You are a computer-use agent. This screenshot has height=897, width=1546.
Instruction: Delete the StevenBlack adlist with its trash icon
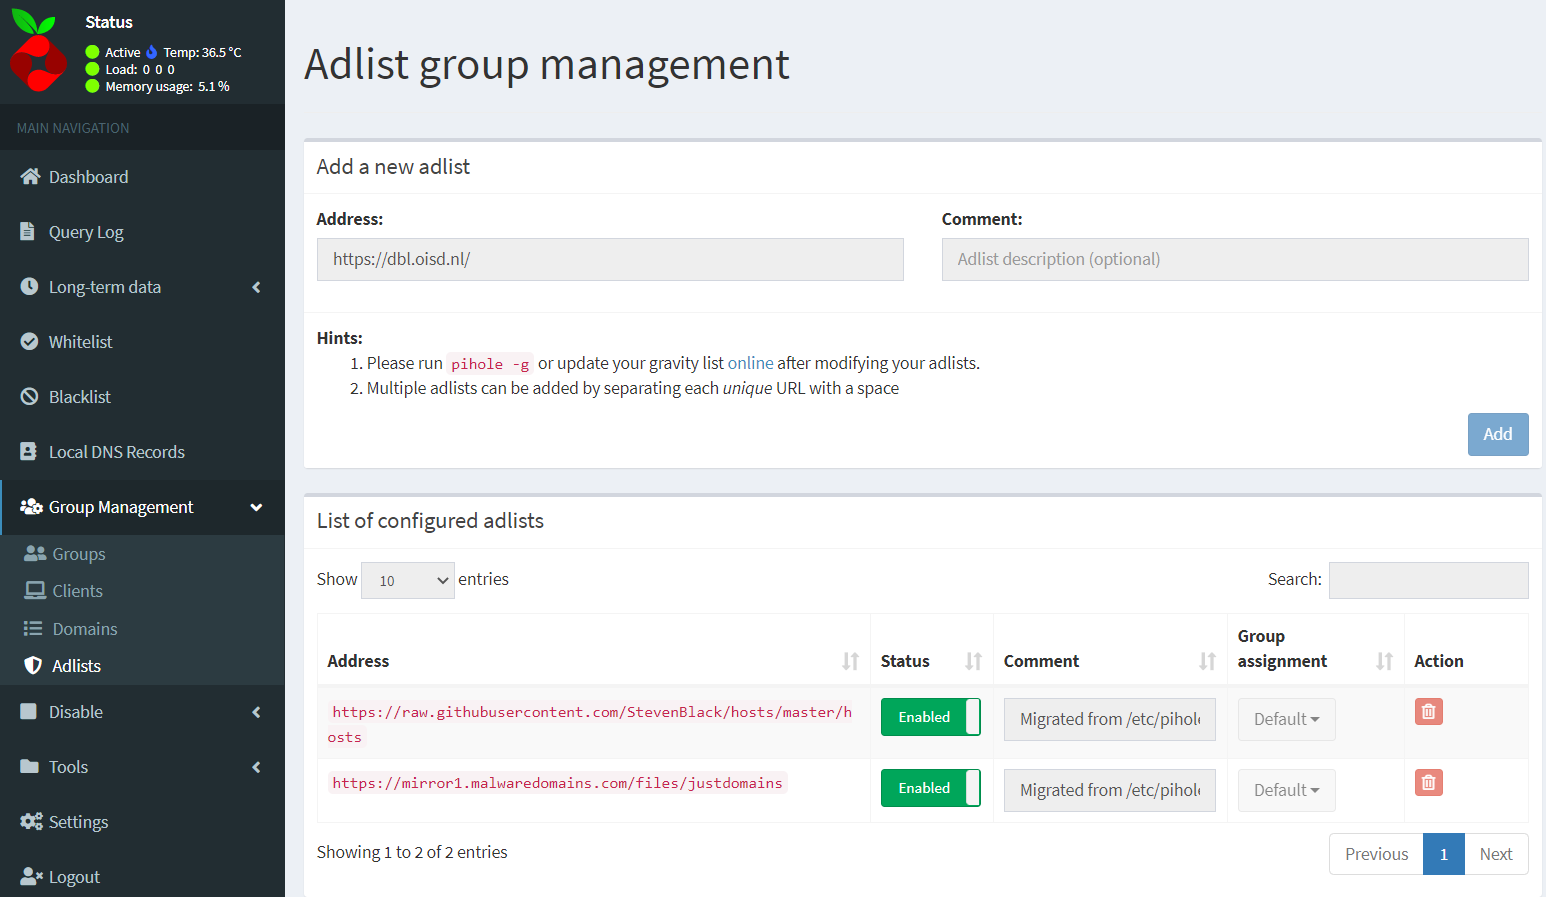tap(1428, 711)
